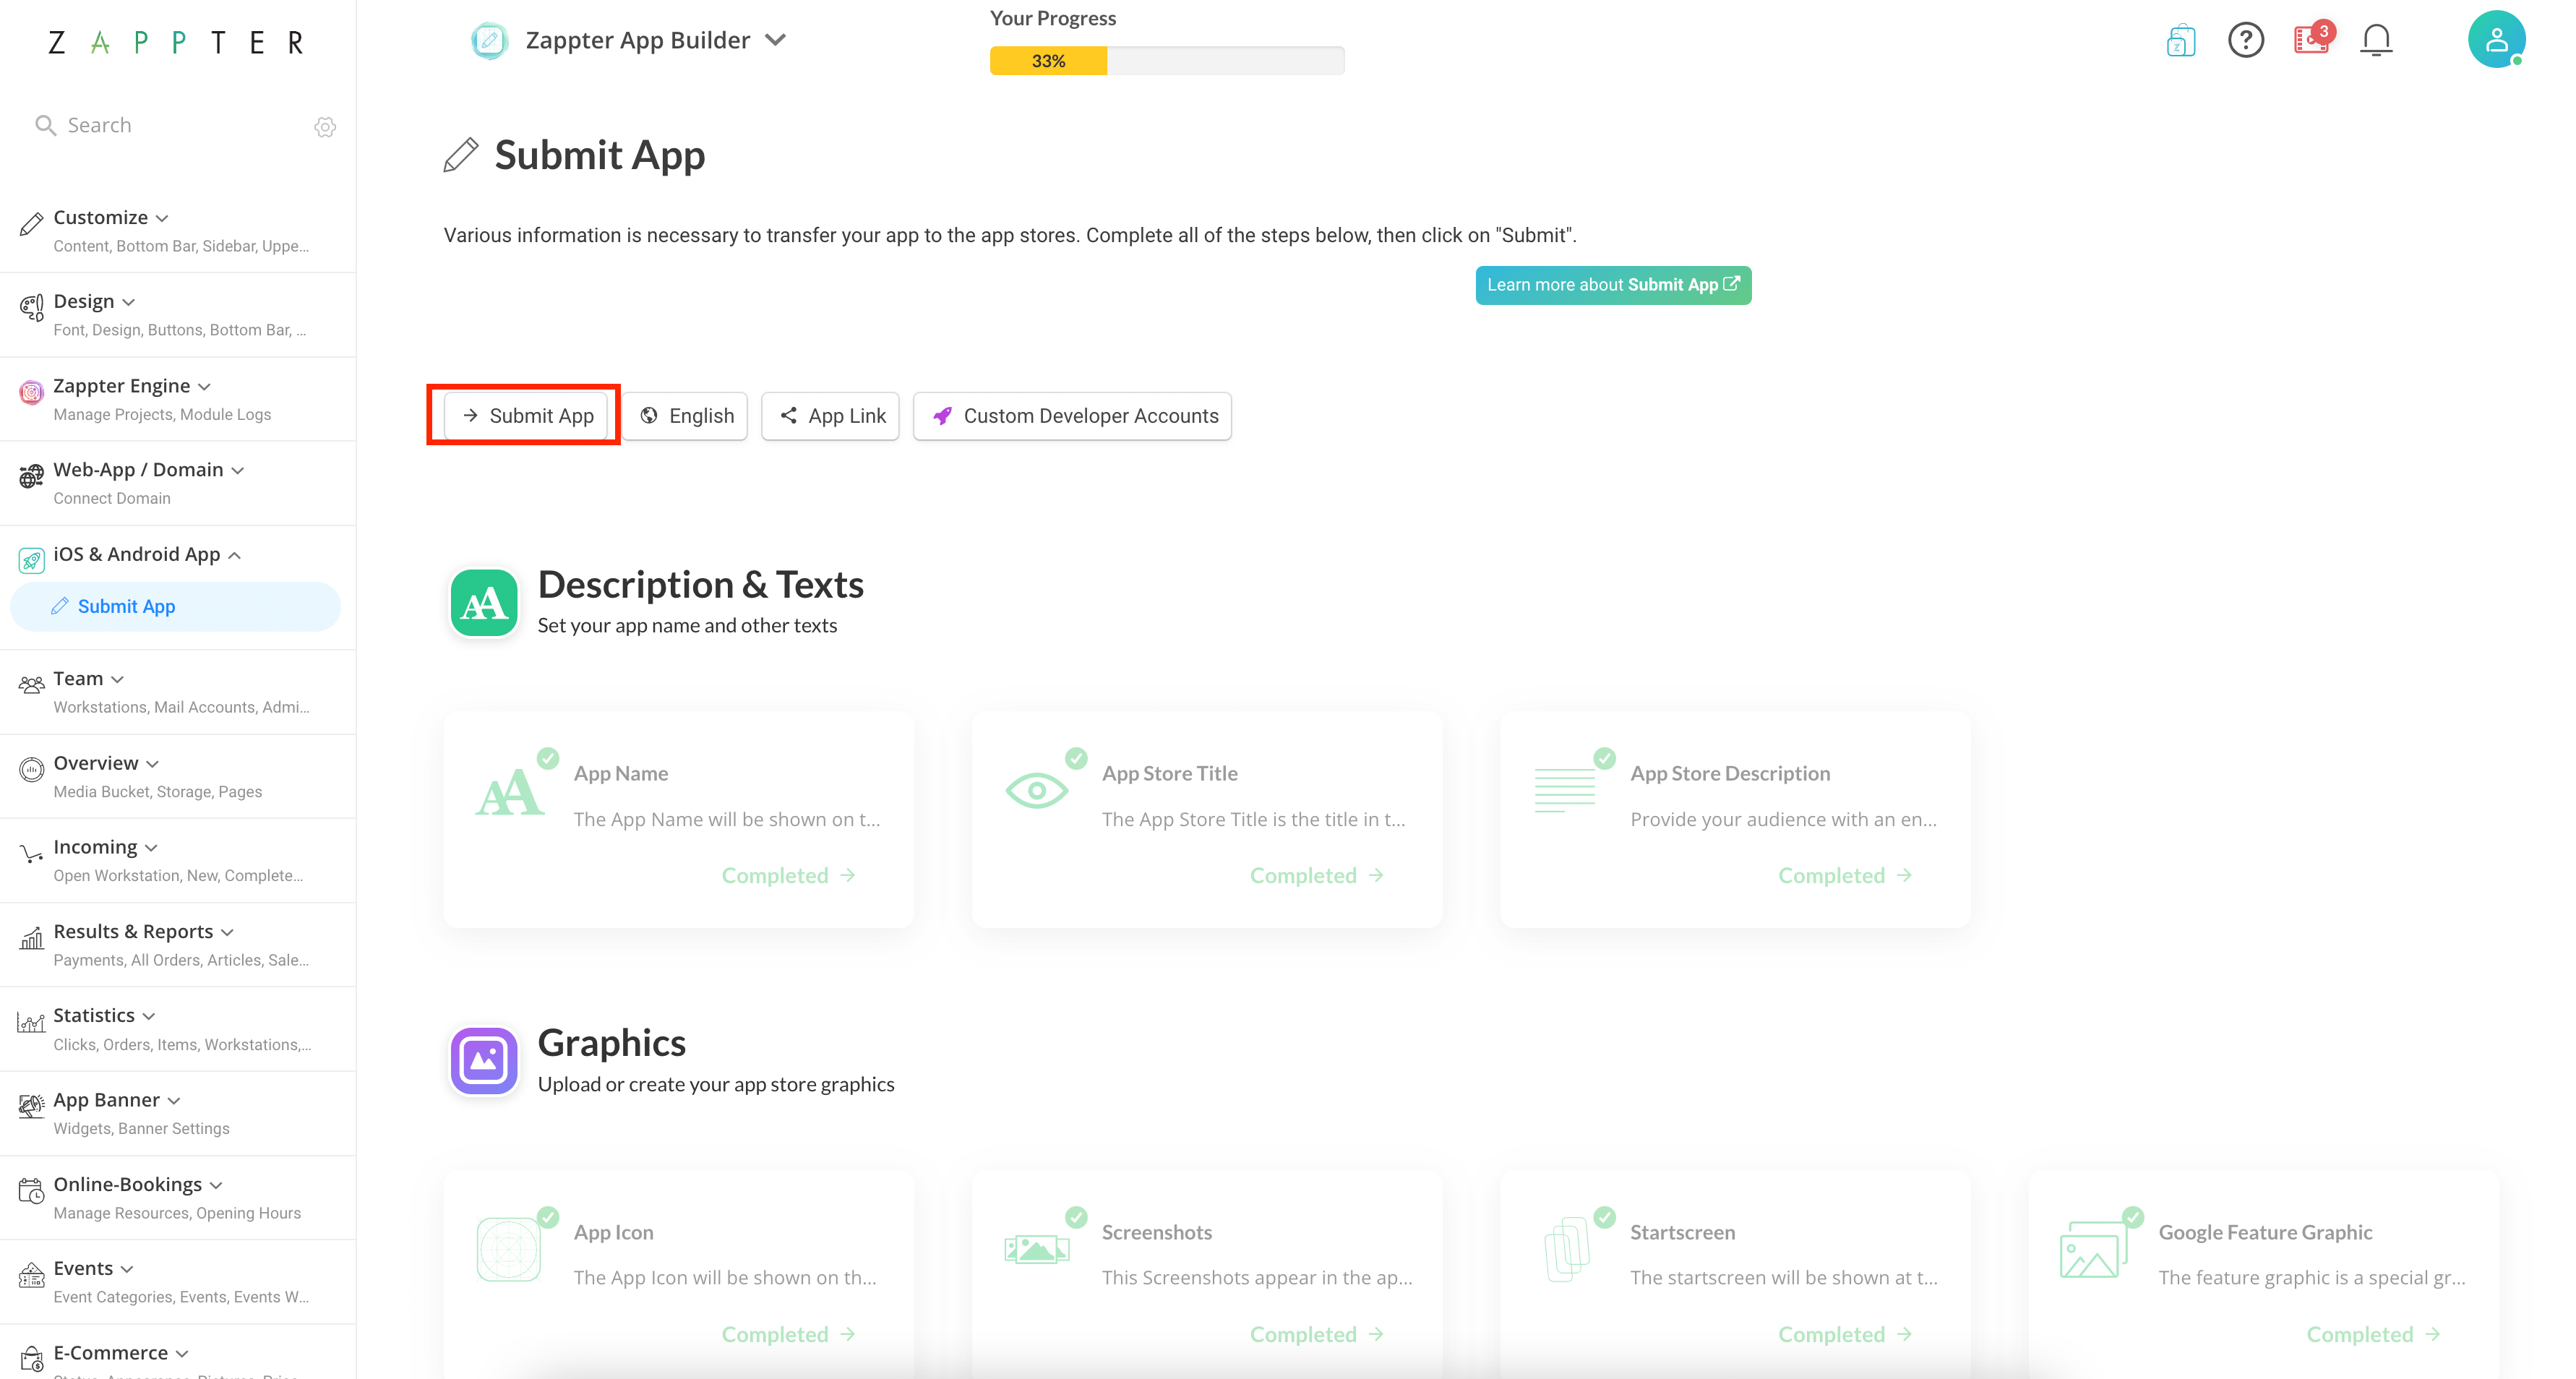This screenshot has height=1379, width=2576.
Task: Expand the Customize section chevron
Action: click(x=162, y=218)
